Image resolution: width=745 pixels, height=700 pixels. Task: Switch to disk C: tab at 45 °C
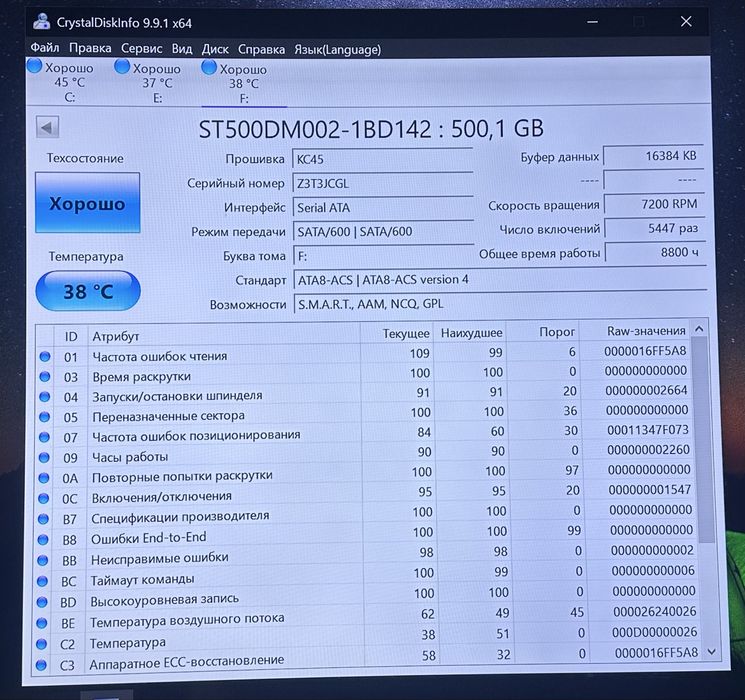click(x=61, y=81)
